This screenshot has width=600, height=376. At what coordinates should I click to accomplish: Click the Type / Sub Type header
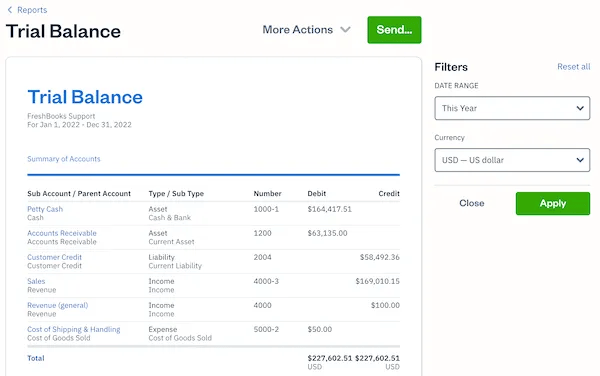pyautogui.click(x=176, y=194)
